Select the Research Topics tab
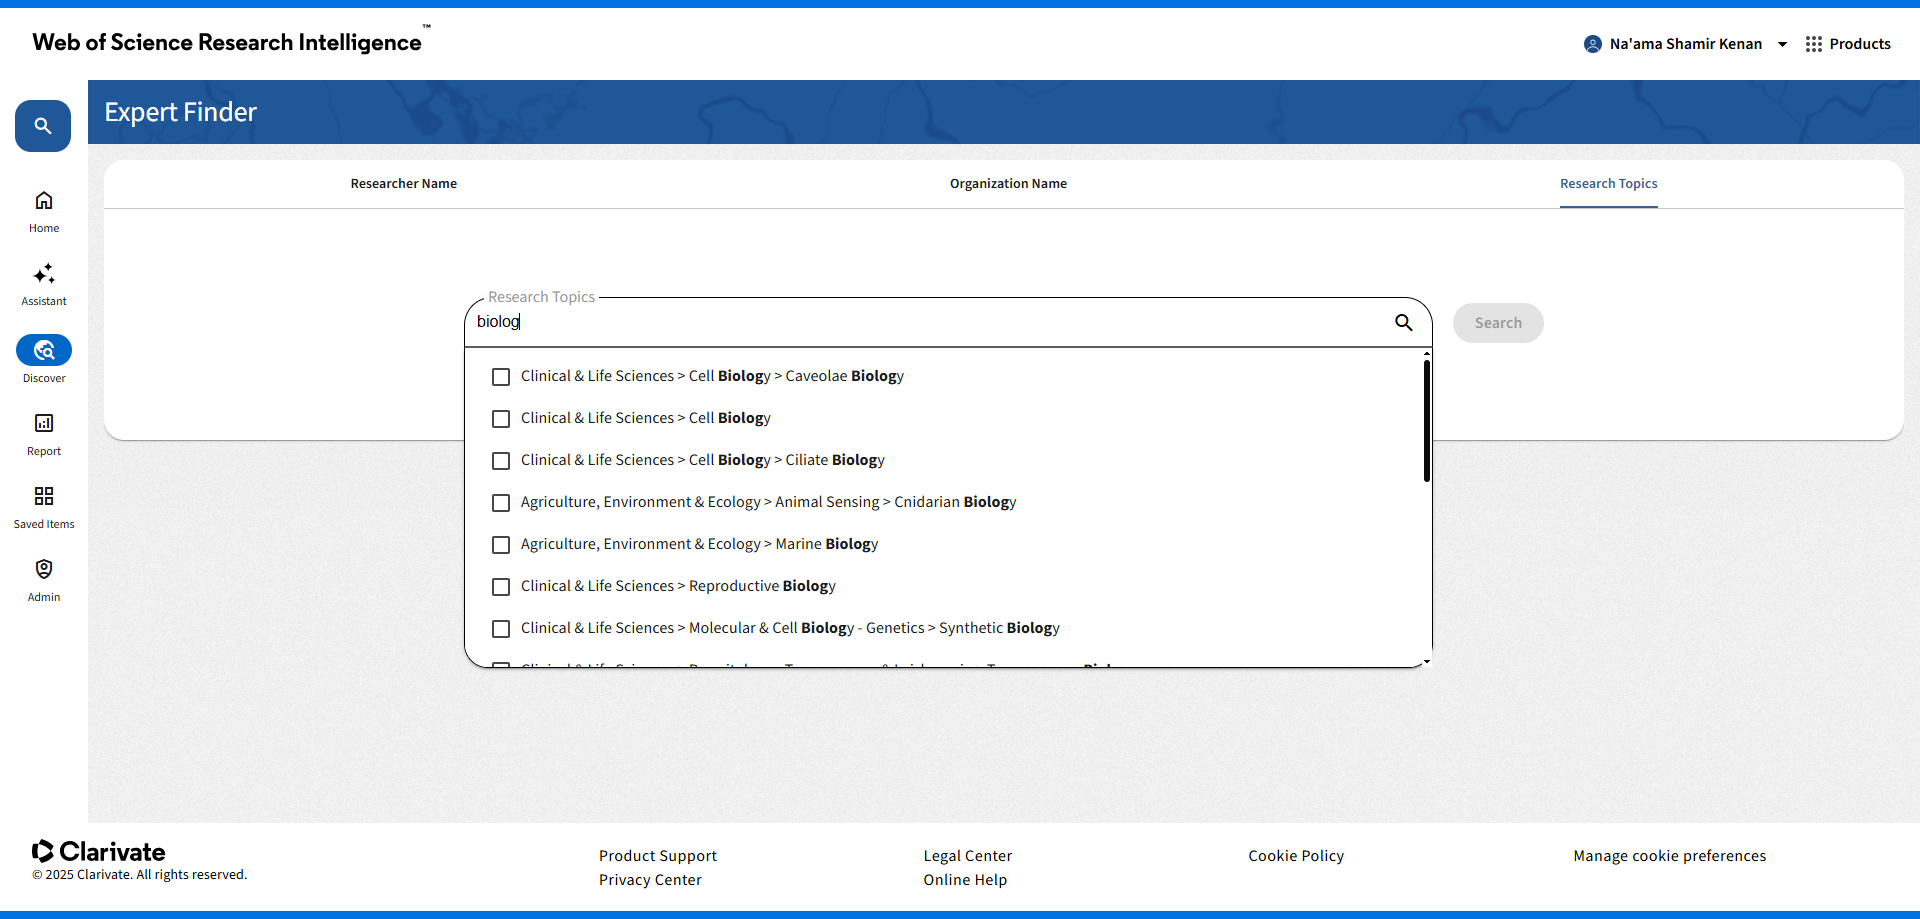 coord(1609,184)
